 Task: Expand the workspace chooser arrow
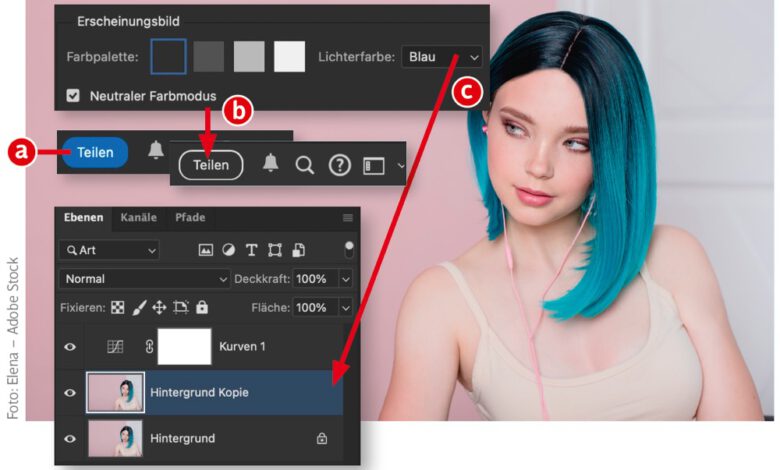pyautogui.click(x=400, y=166)
